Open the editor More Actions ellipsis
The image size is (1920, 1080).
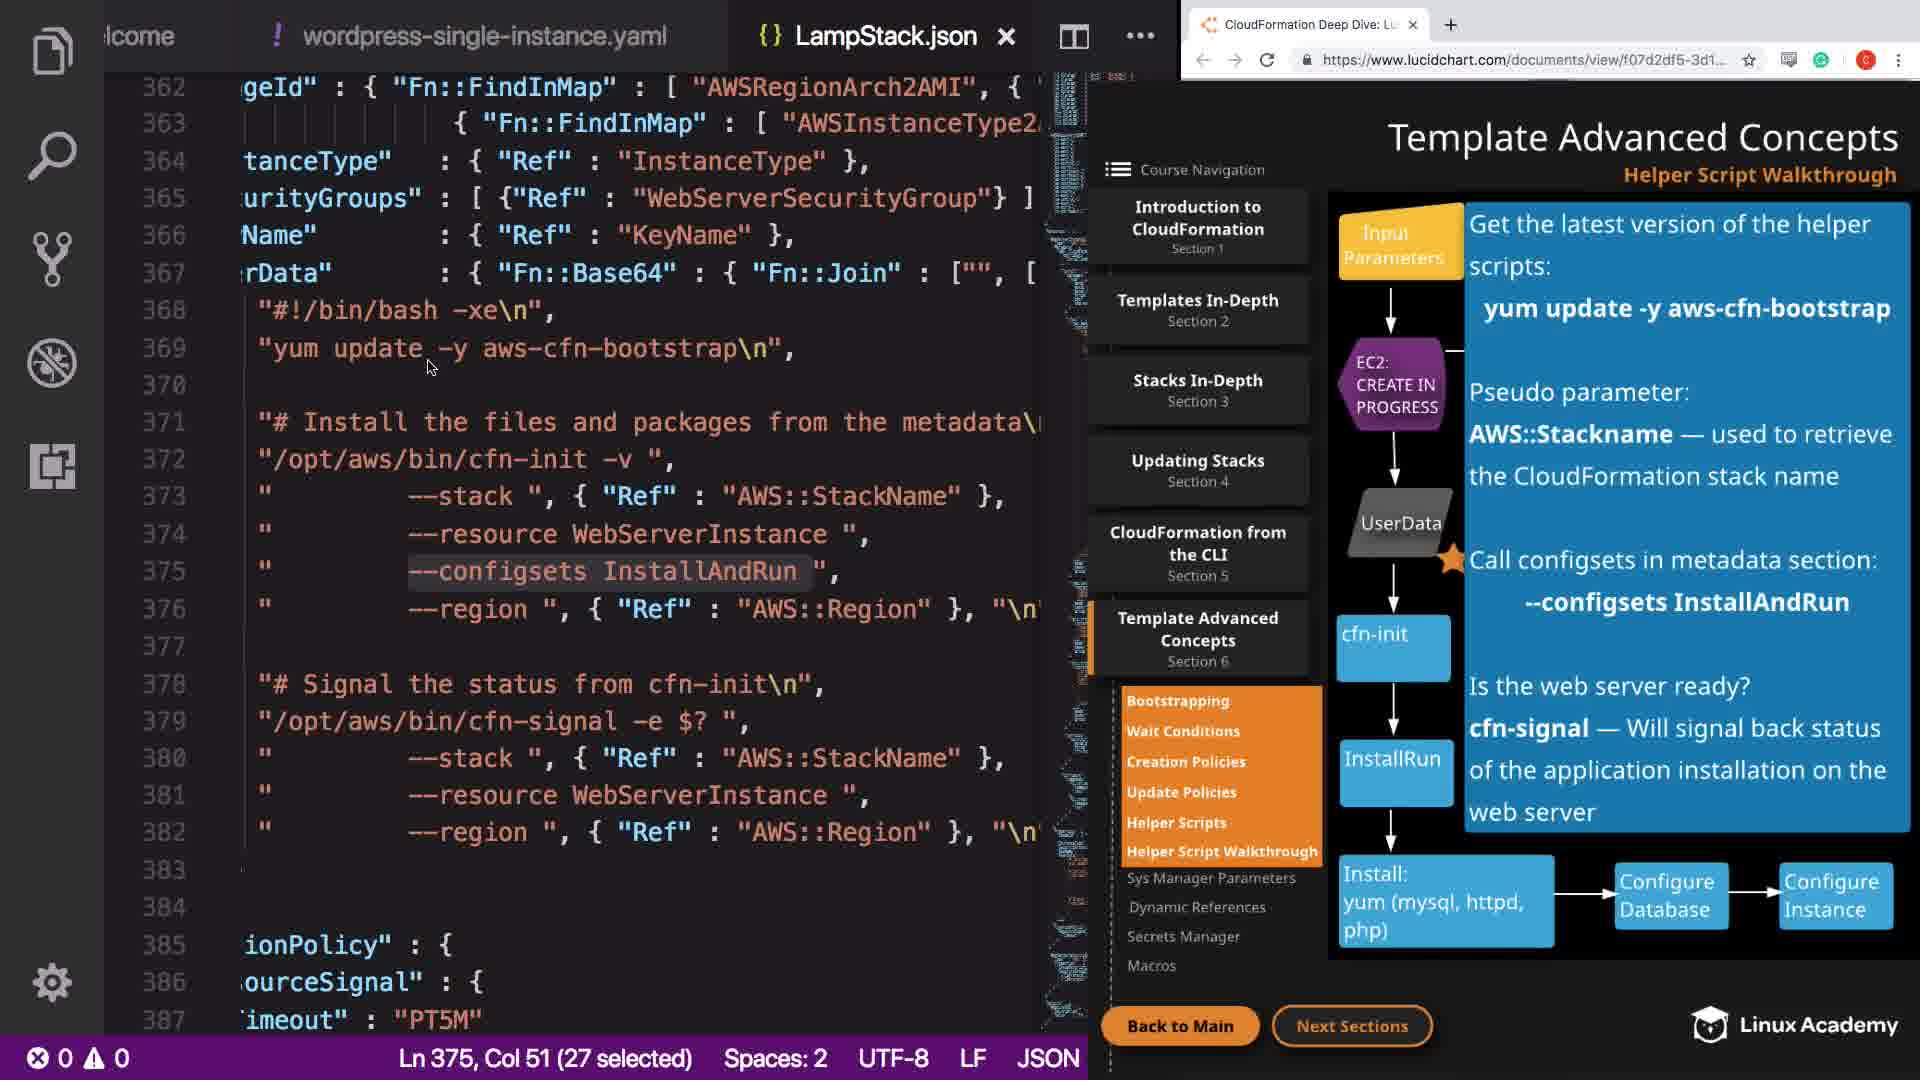pyautogui.click(x=1140, y=37)
